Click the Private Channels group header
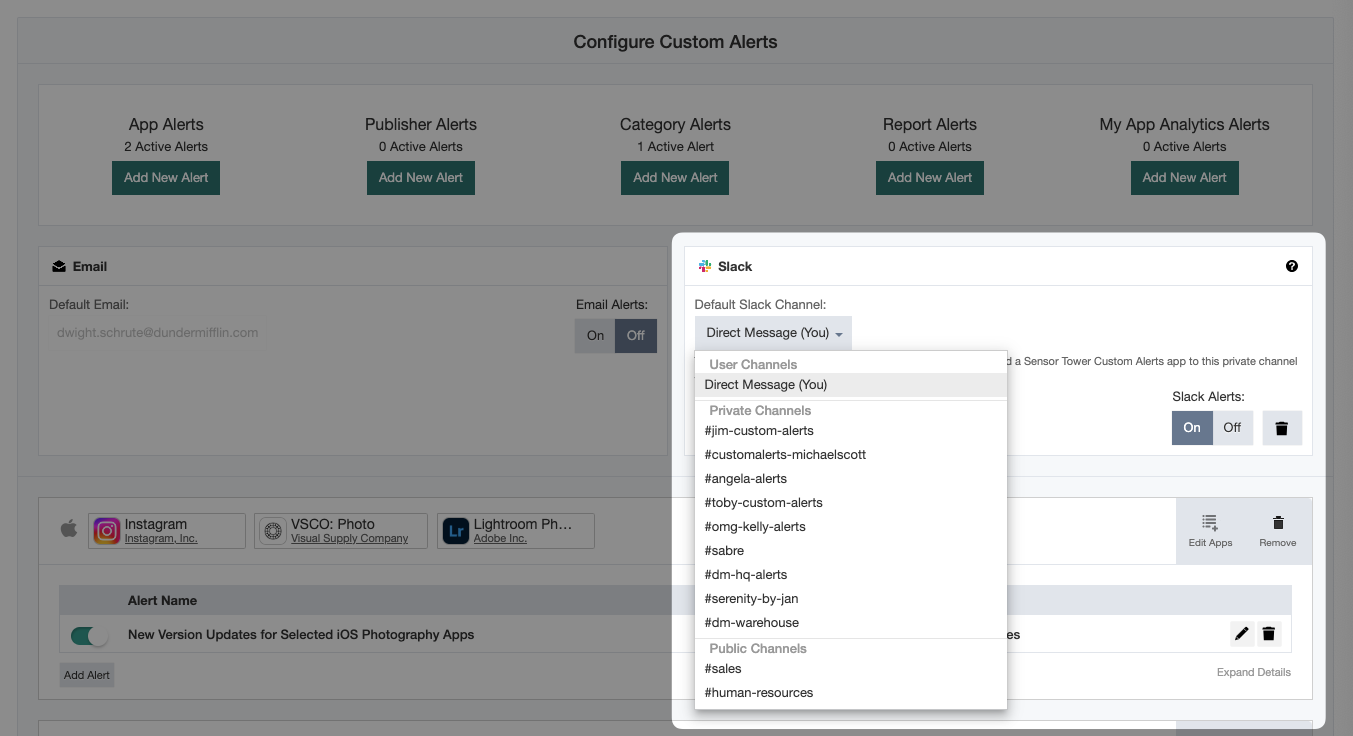 760,411
